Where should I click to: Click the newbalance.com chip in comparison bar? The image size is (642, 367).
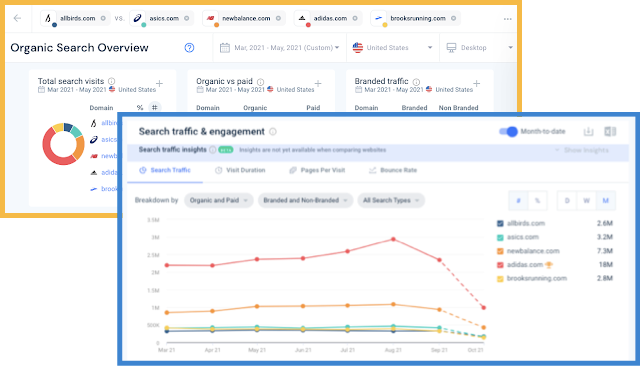pyautogui.click(x=244, y=18)
